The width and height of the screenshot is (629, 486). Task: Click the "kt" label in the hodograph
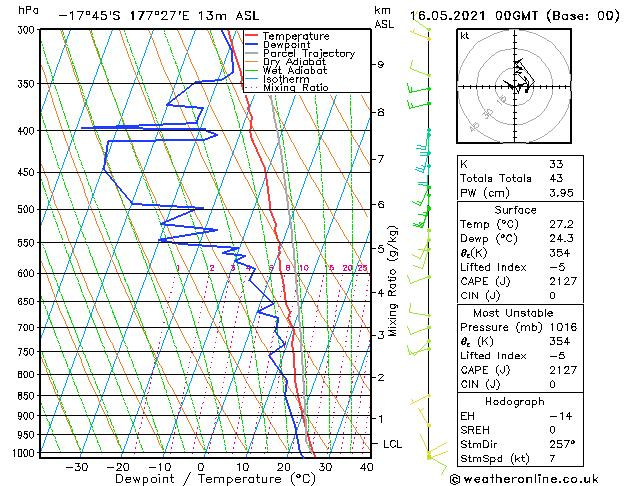pos(465,36)
